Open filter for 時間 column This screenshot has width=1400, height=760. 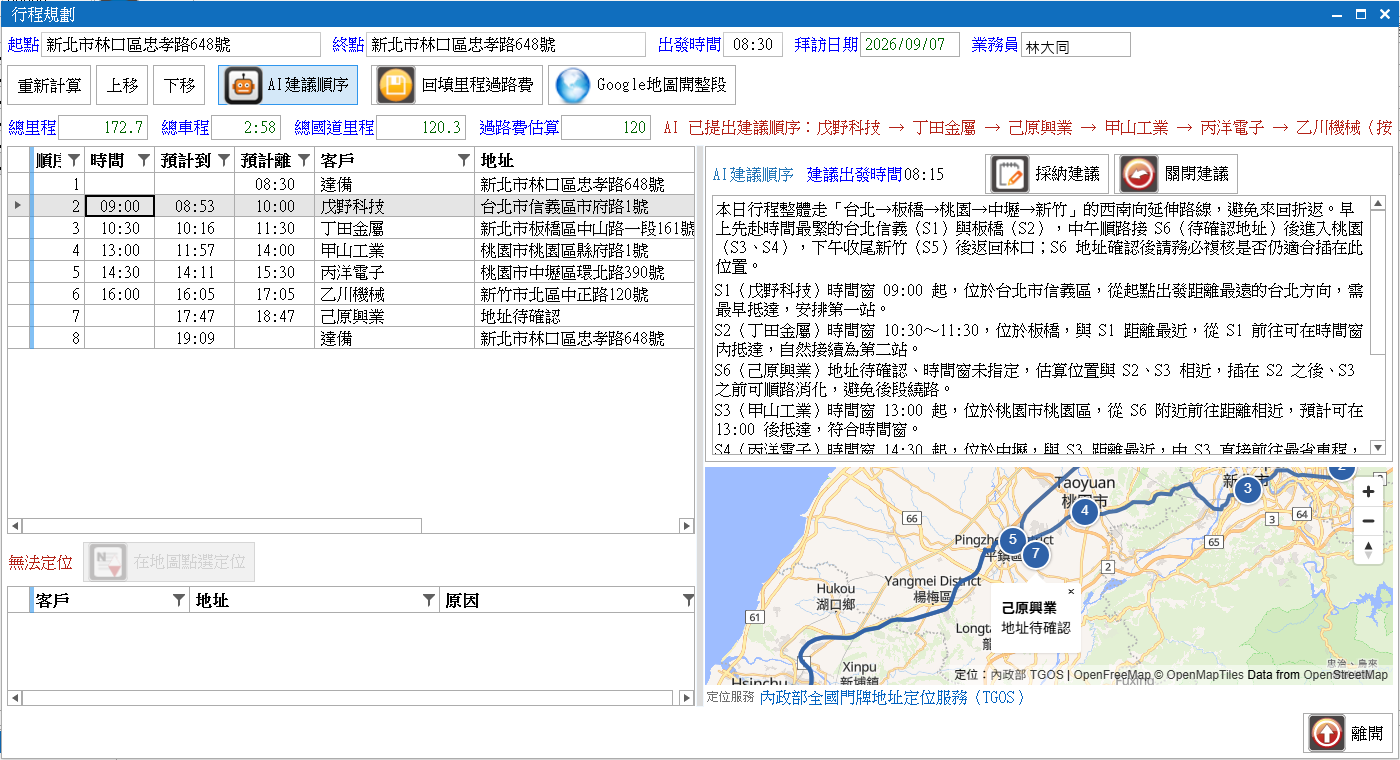(143, 160)
